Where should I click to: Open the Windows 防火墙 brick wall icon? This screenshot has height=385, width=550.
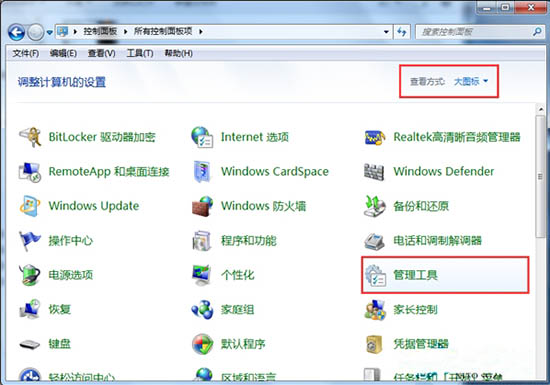point(203,206)
